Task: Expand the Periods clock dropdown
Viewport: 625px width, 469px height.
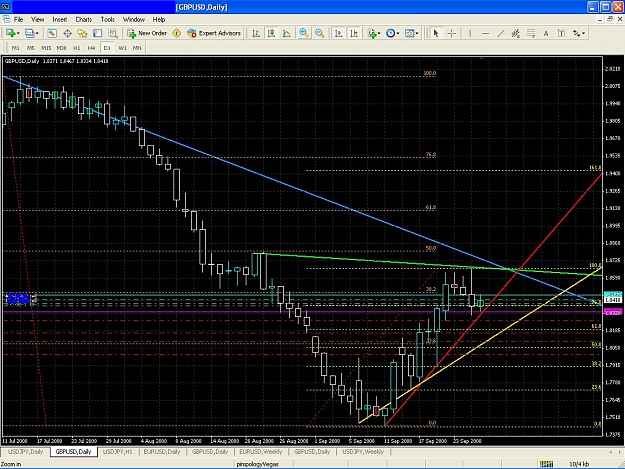Action: tap(398, 33)
